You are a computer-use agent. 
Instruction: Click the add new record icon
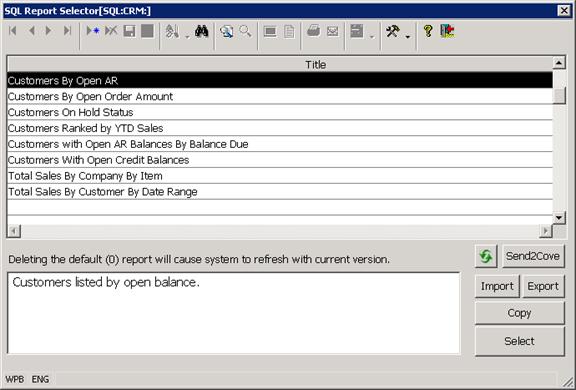pyautogui.click(x=93, y=31)
